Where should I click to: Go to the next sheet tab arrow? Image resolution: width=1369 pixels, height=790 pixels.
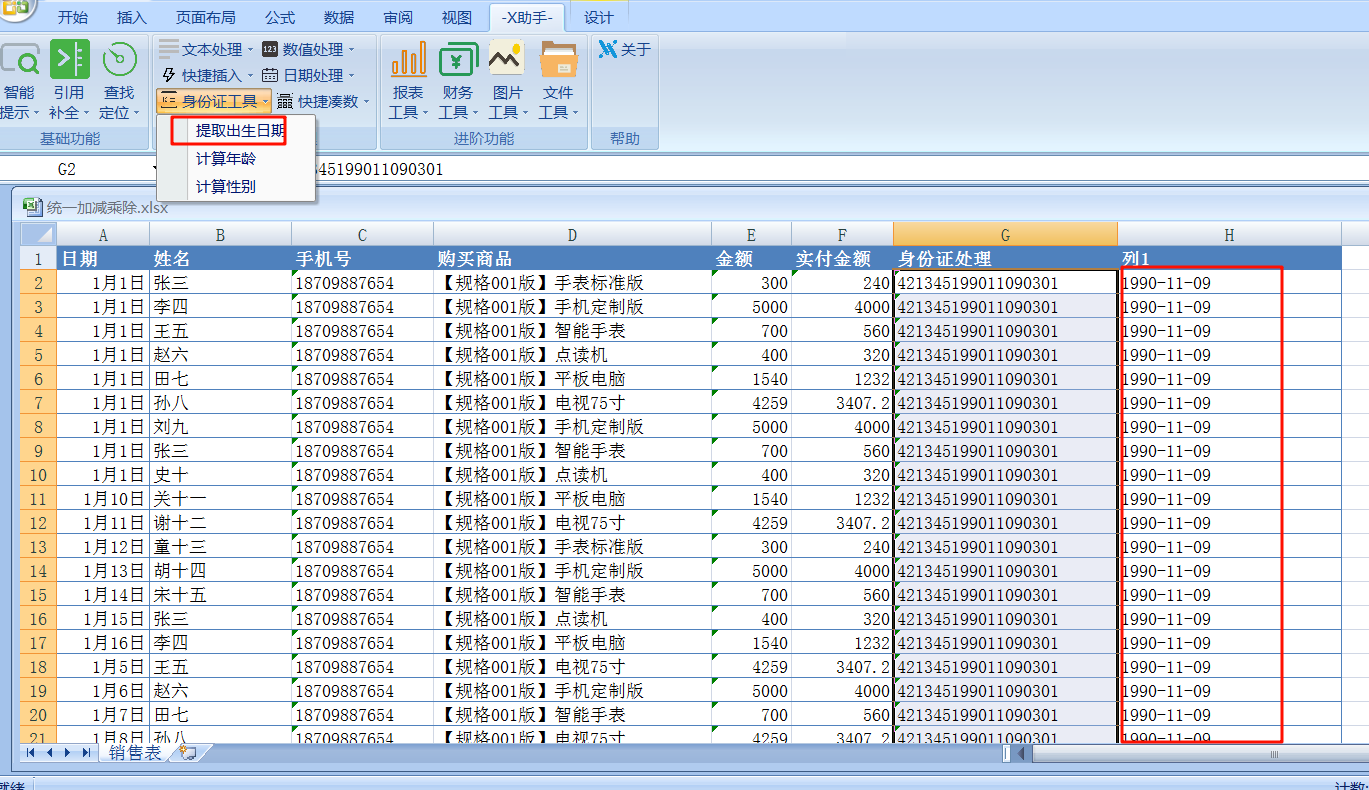[x=67, y=753]
